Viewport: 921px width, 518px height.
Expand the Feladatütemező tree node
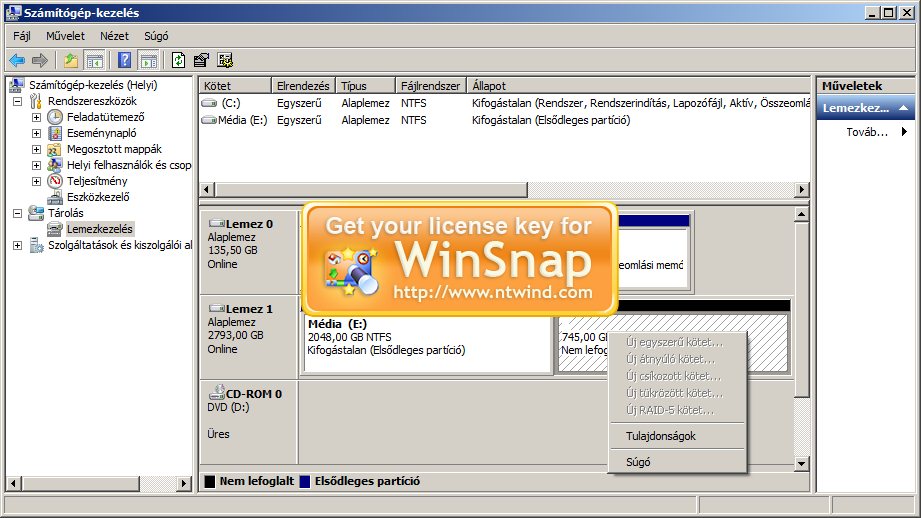(x=36, y=117)
